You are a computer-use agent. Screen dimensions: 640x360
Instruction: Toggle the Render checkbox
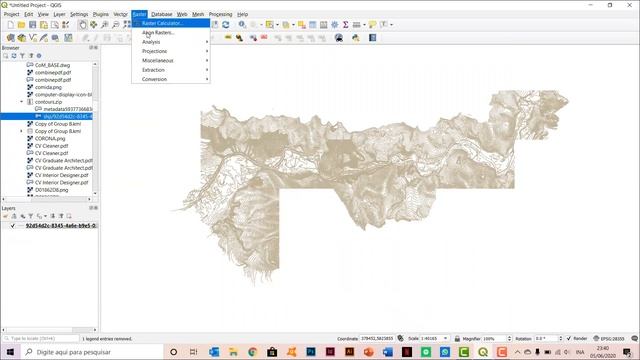tap(569, 339)
